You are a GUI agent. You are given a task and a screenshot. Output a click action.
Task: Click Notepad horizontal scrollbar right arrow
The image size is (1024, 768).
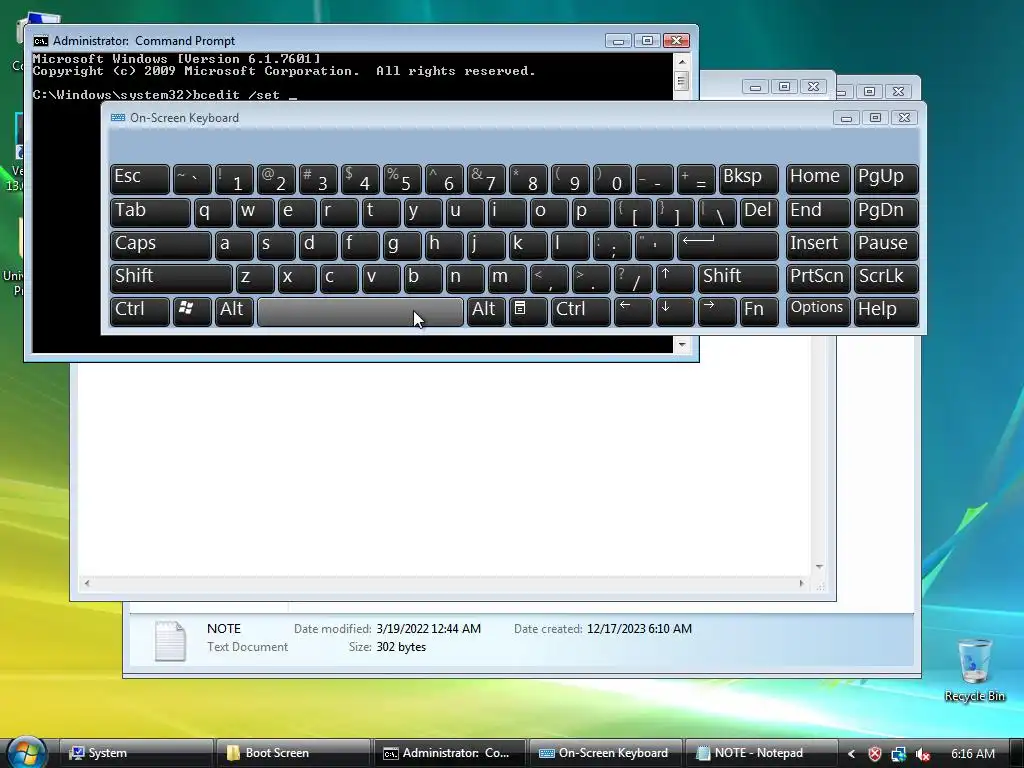pyautogui.click(x=801, y=583)
